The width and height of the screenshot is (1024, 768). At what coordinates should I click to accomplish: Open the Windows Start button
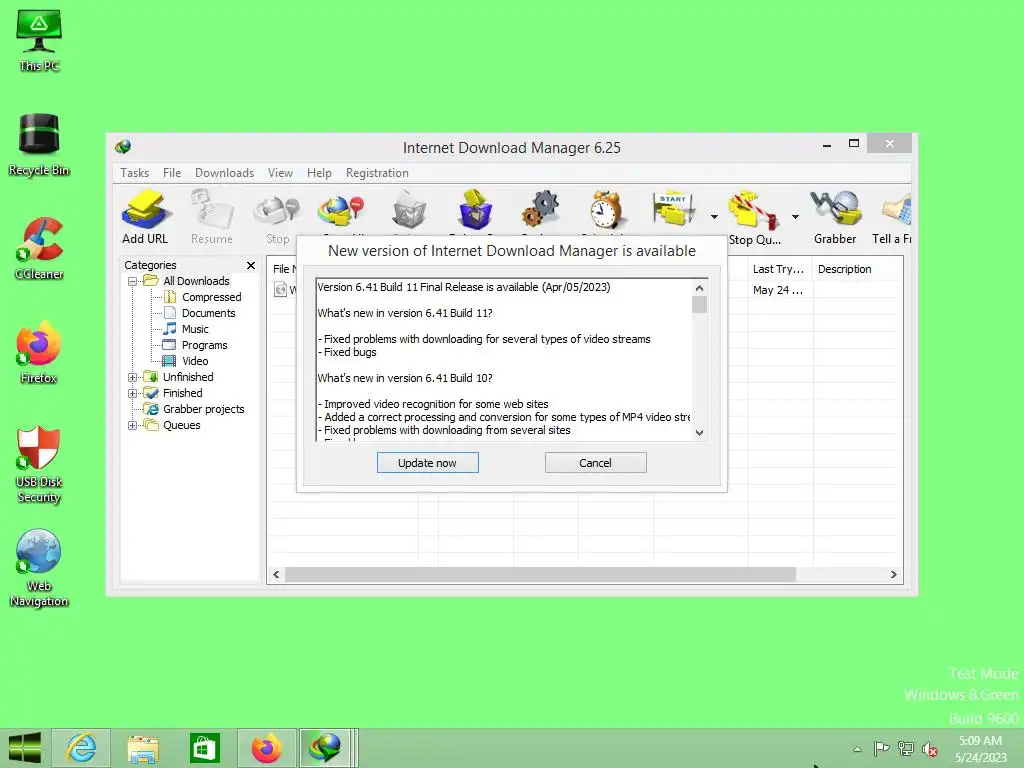(25, 748)
